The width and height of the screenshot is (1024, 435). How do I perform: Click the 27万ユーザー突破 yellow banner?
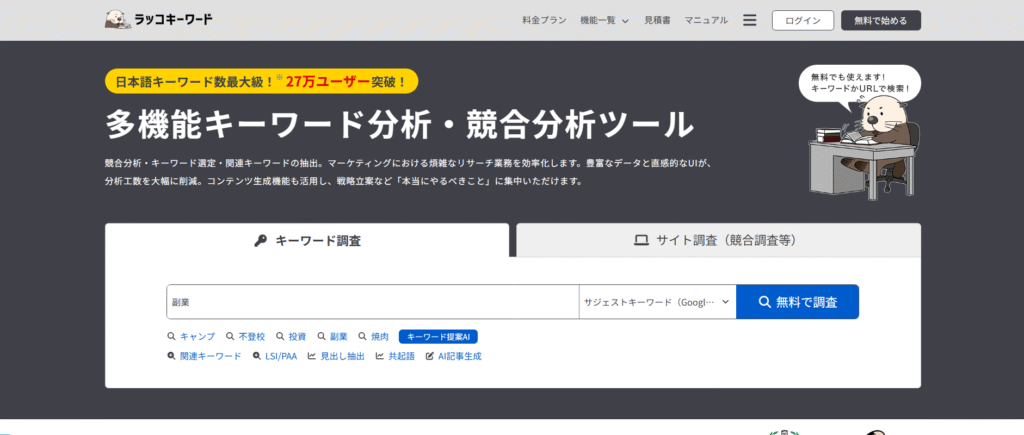pos(261,82)
